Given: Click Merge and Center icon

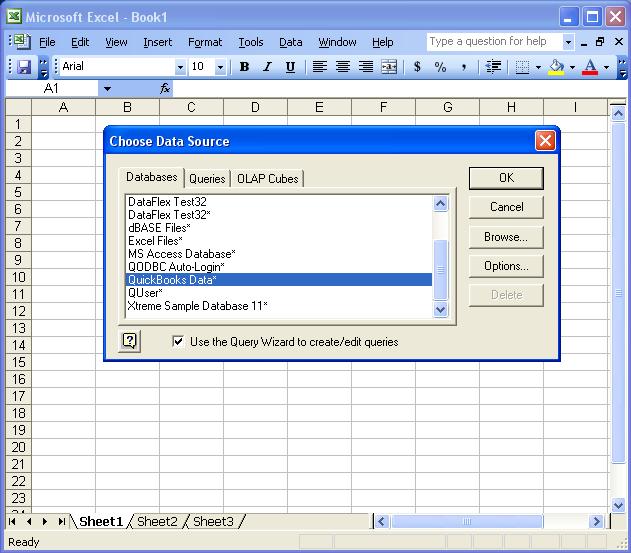Looking at the screenshot, I should click(x=389, y=67).
